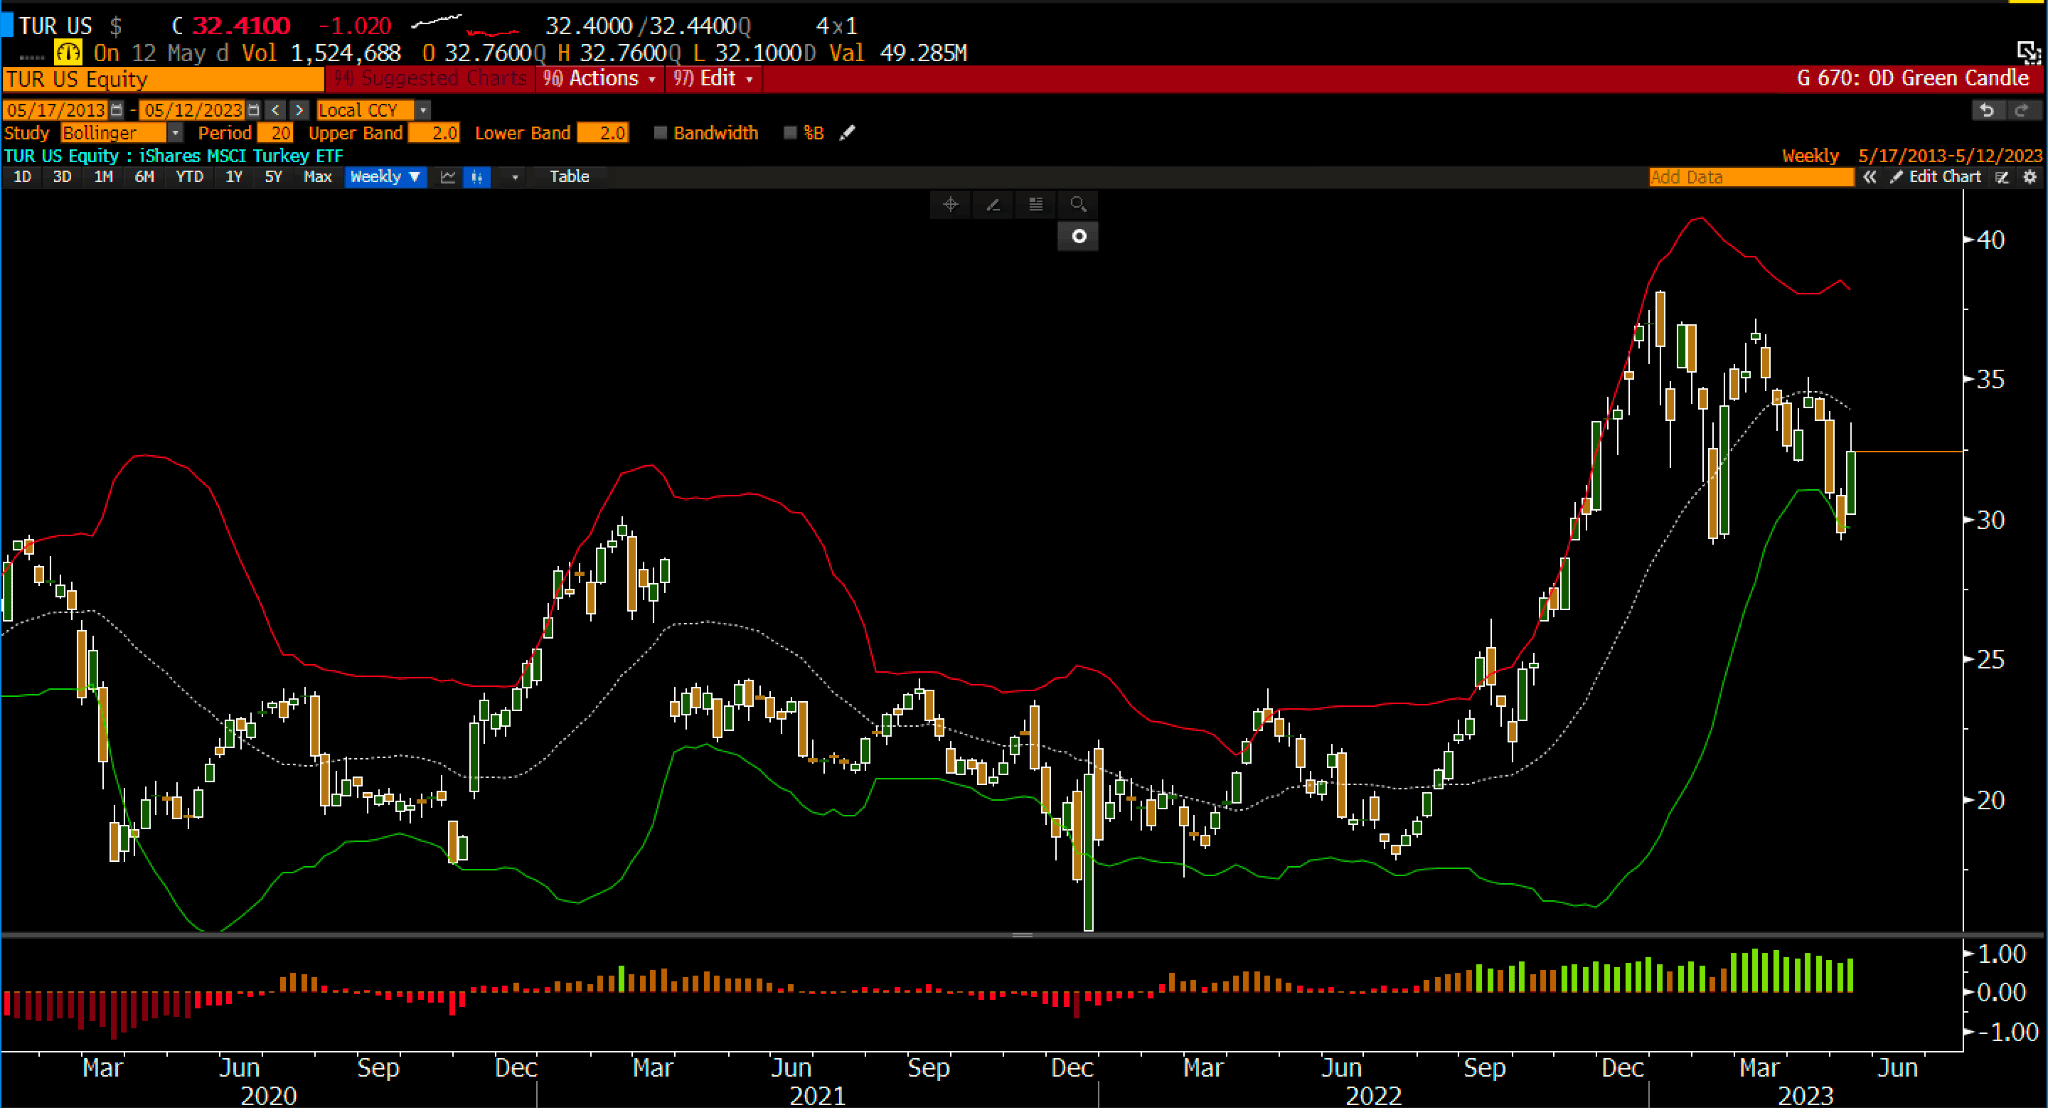Screen dimensions: 2048x1108
Task: Click the study color edit pencil
Action: pyautogui.click(x=847, y=133)
